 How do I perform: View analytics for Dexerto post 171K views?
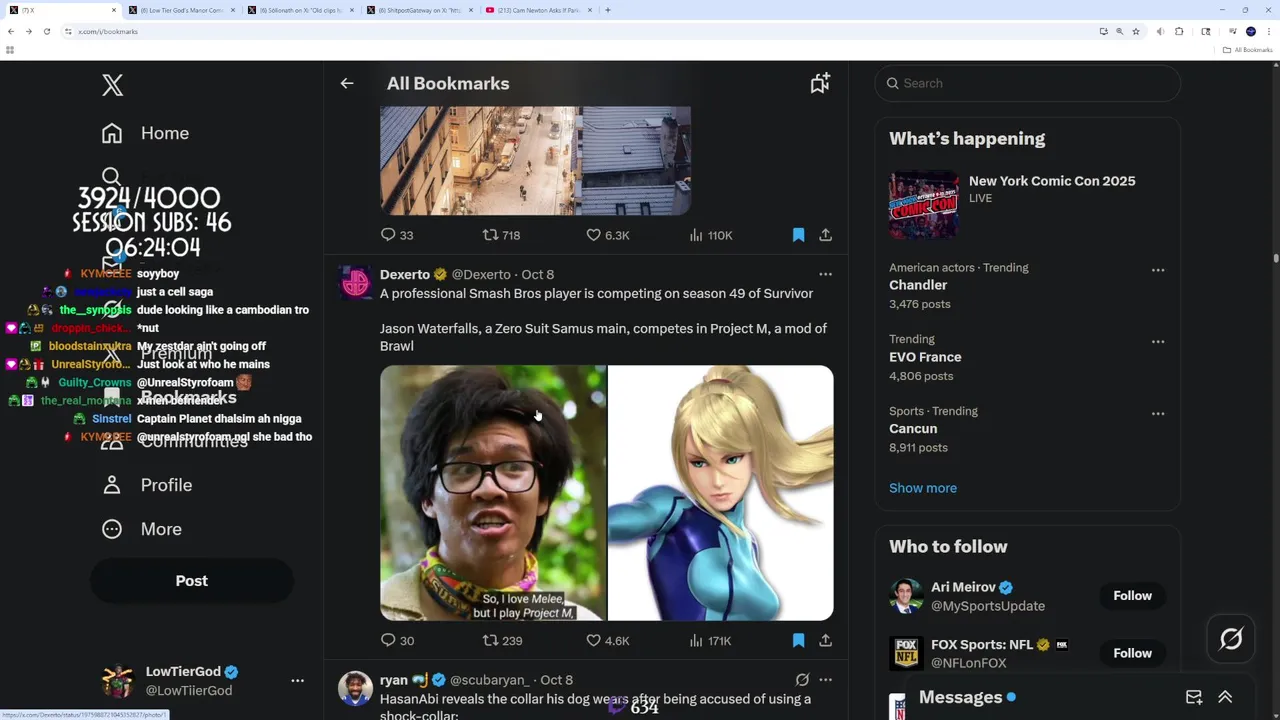pyautogui.click(x=710, y=641)
